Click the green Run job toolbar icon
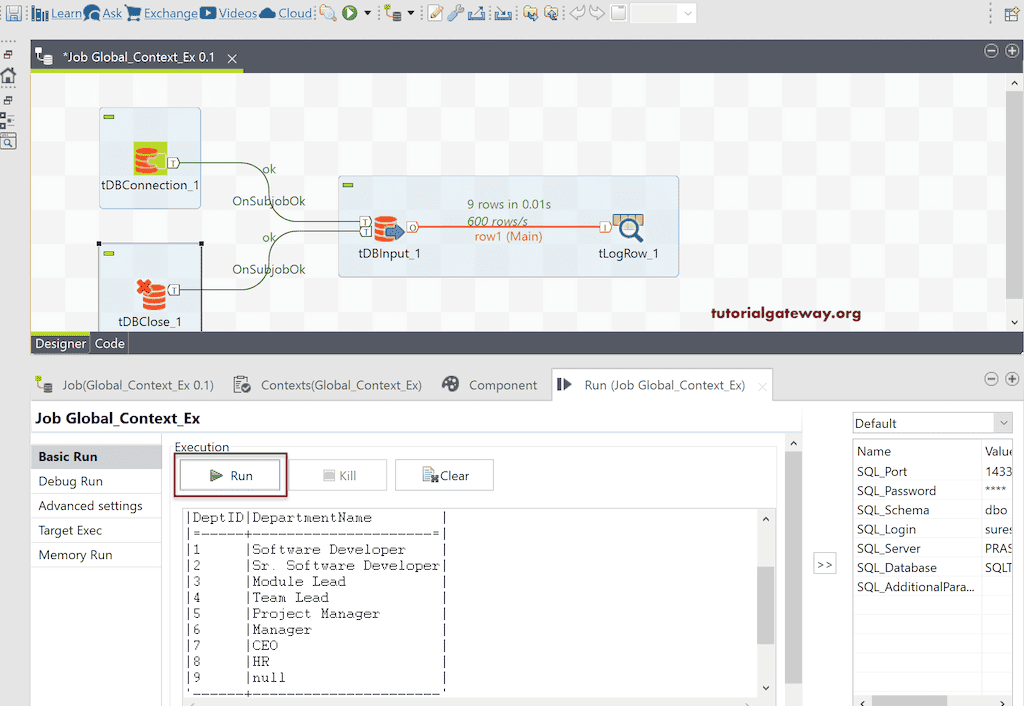 click(349, 13)
